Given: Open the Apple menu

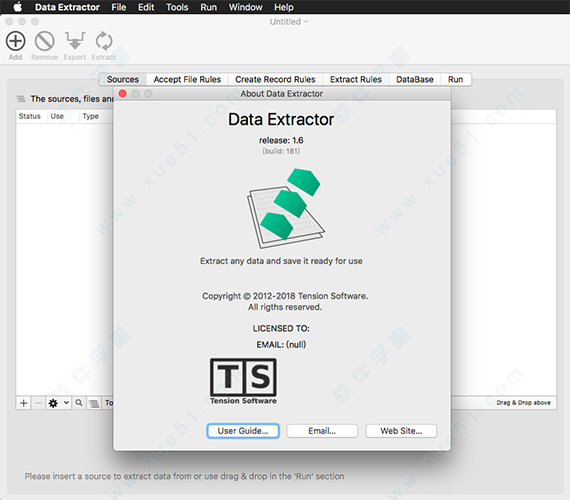Looking at the screenshot, I should point(17,7).
